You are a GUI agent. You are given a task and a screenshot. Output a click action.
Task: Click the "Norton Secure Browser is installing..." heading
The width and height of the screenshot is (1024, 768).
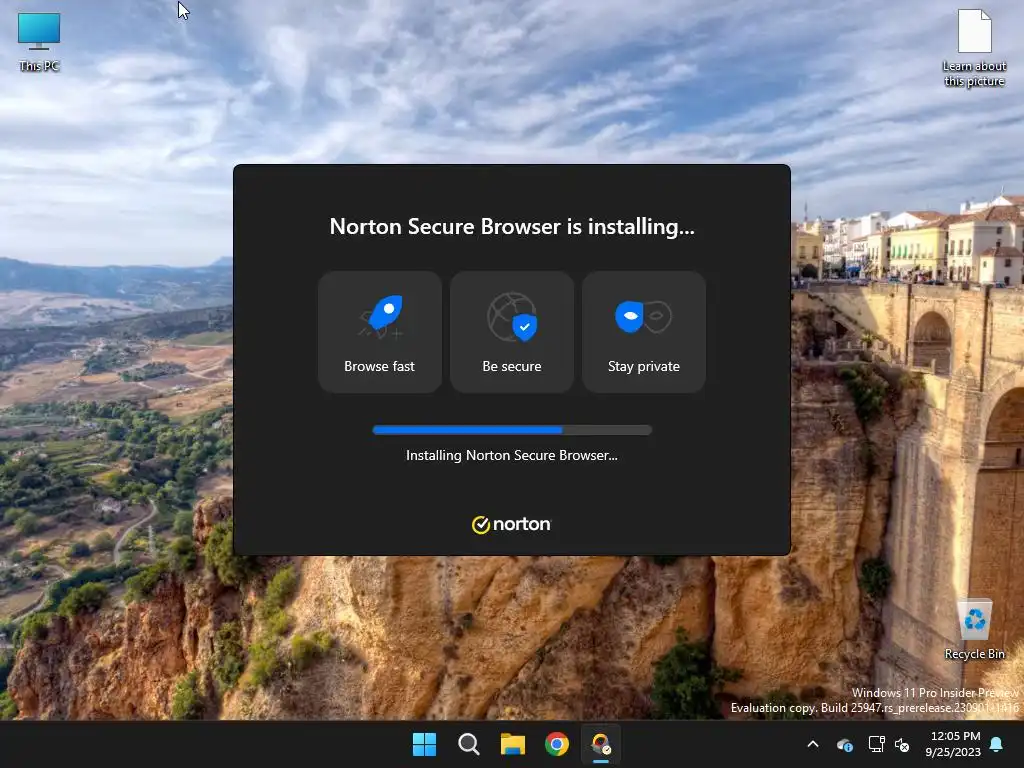click(511, 227)
